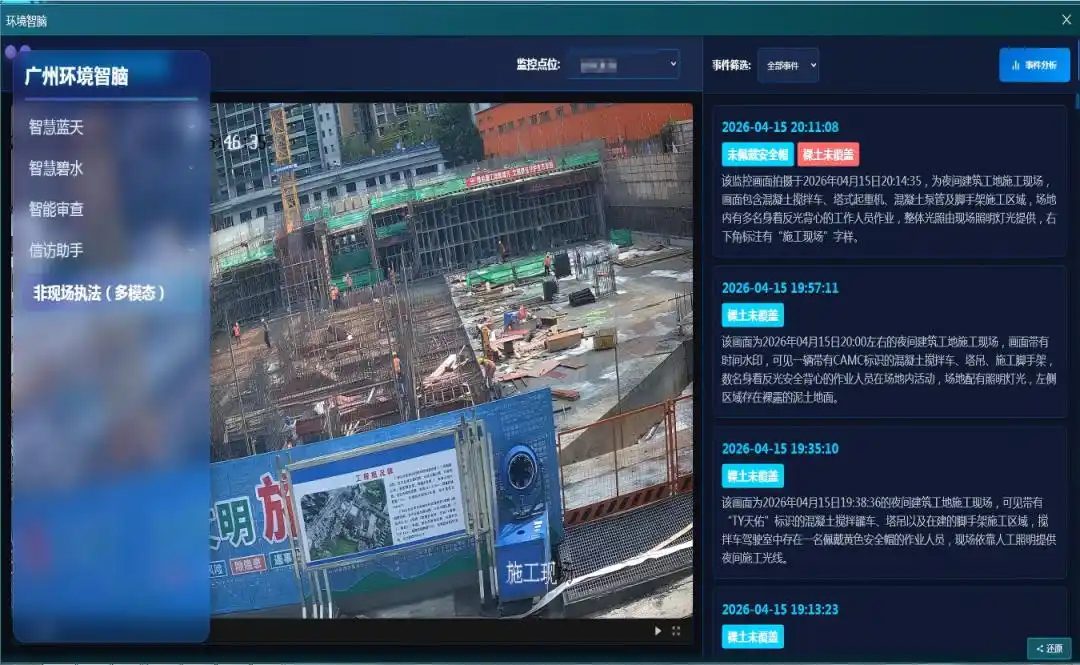Click the event list scrollbar
Image resolution: width=1080 pixels, height=665 pixels.
[1076, 99]
